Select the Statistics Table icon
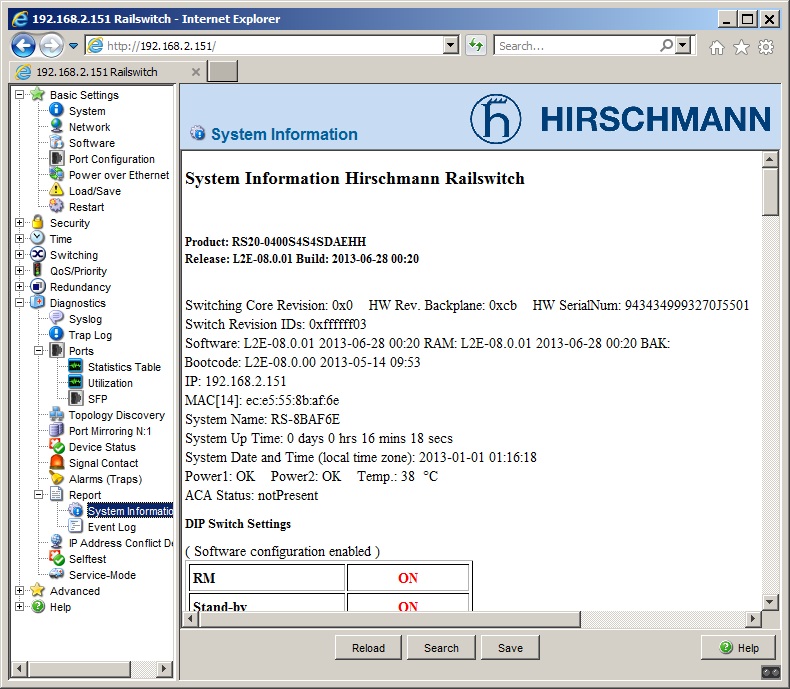The image size is (790, 689). tap(76, 367)
